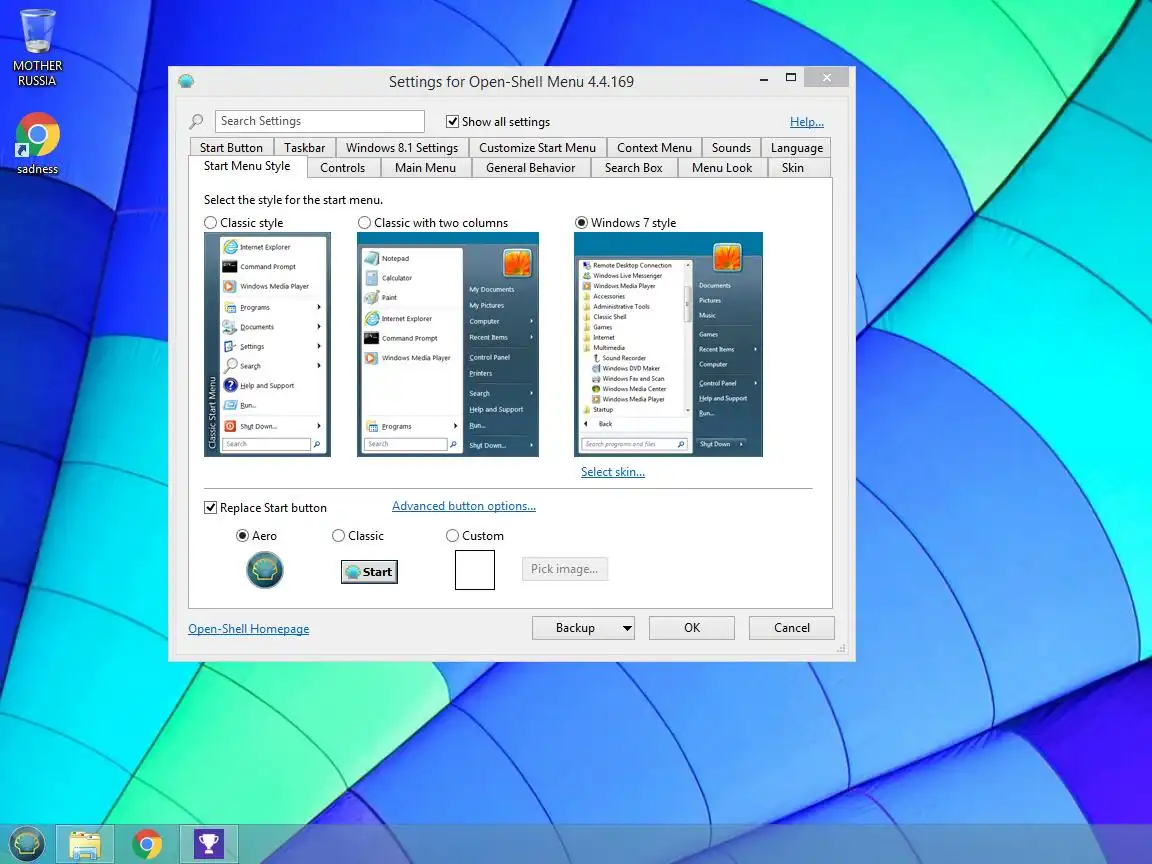Image resolution: width=1152 pixels, height=864 pixels.
Task: Click the window resize grip corner
Action: click(841, 648)
